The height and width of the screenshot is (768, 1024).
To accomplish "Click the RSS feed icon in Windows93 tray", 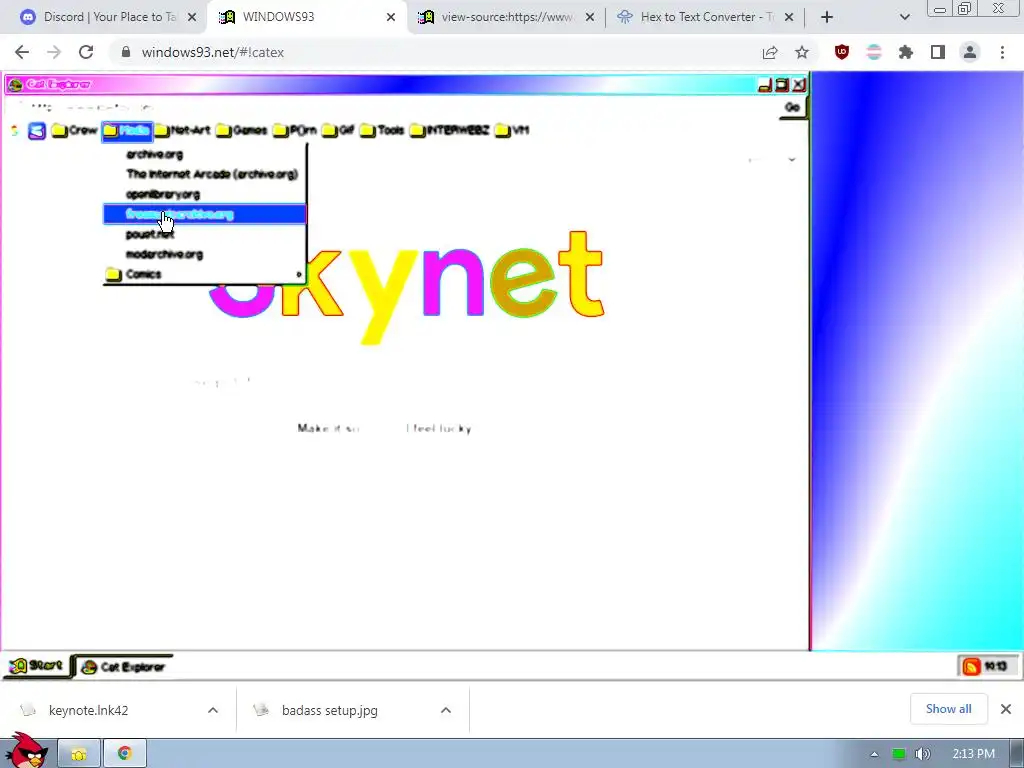I will pos(971,666).
